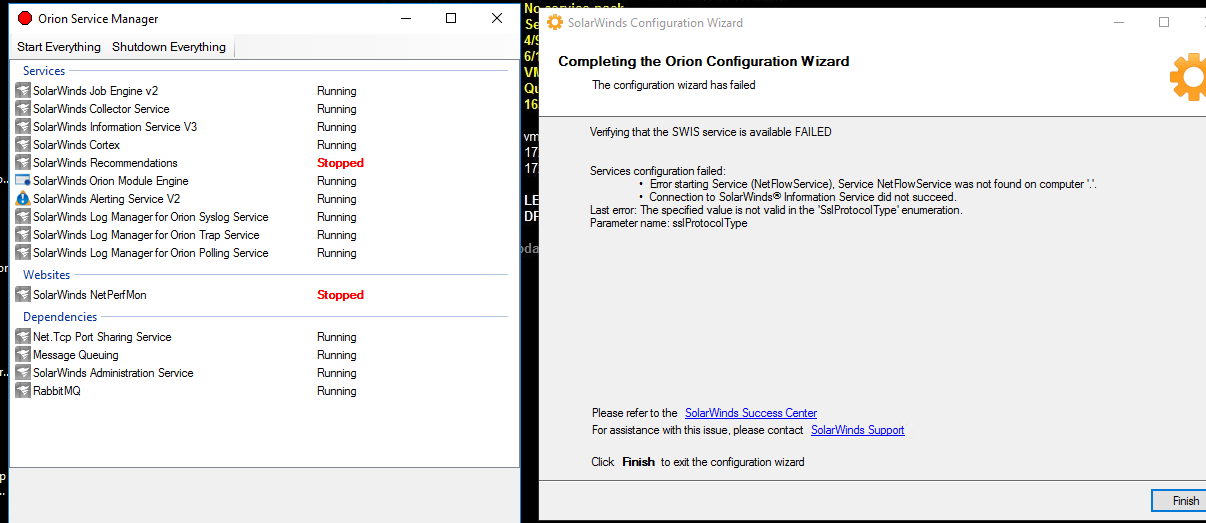Maximize the Orion Service Manager window
This screenshot has height=523, width=1206.
[x=451, y=18]
